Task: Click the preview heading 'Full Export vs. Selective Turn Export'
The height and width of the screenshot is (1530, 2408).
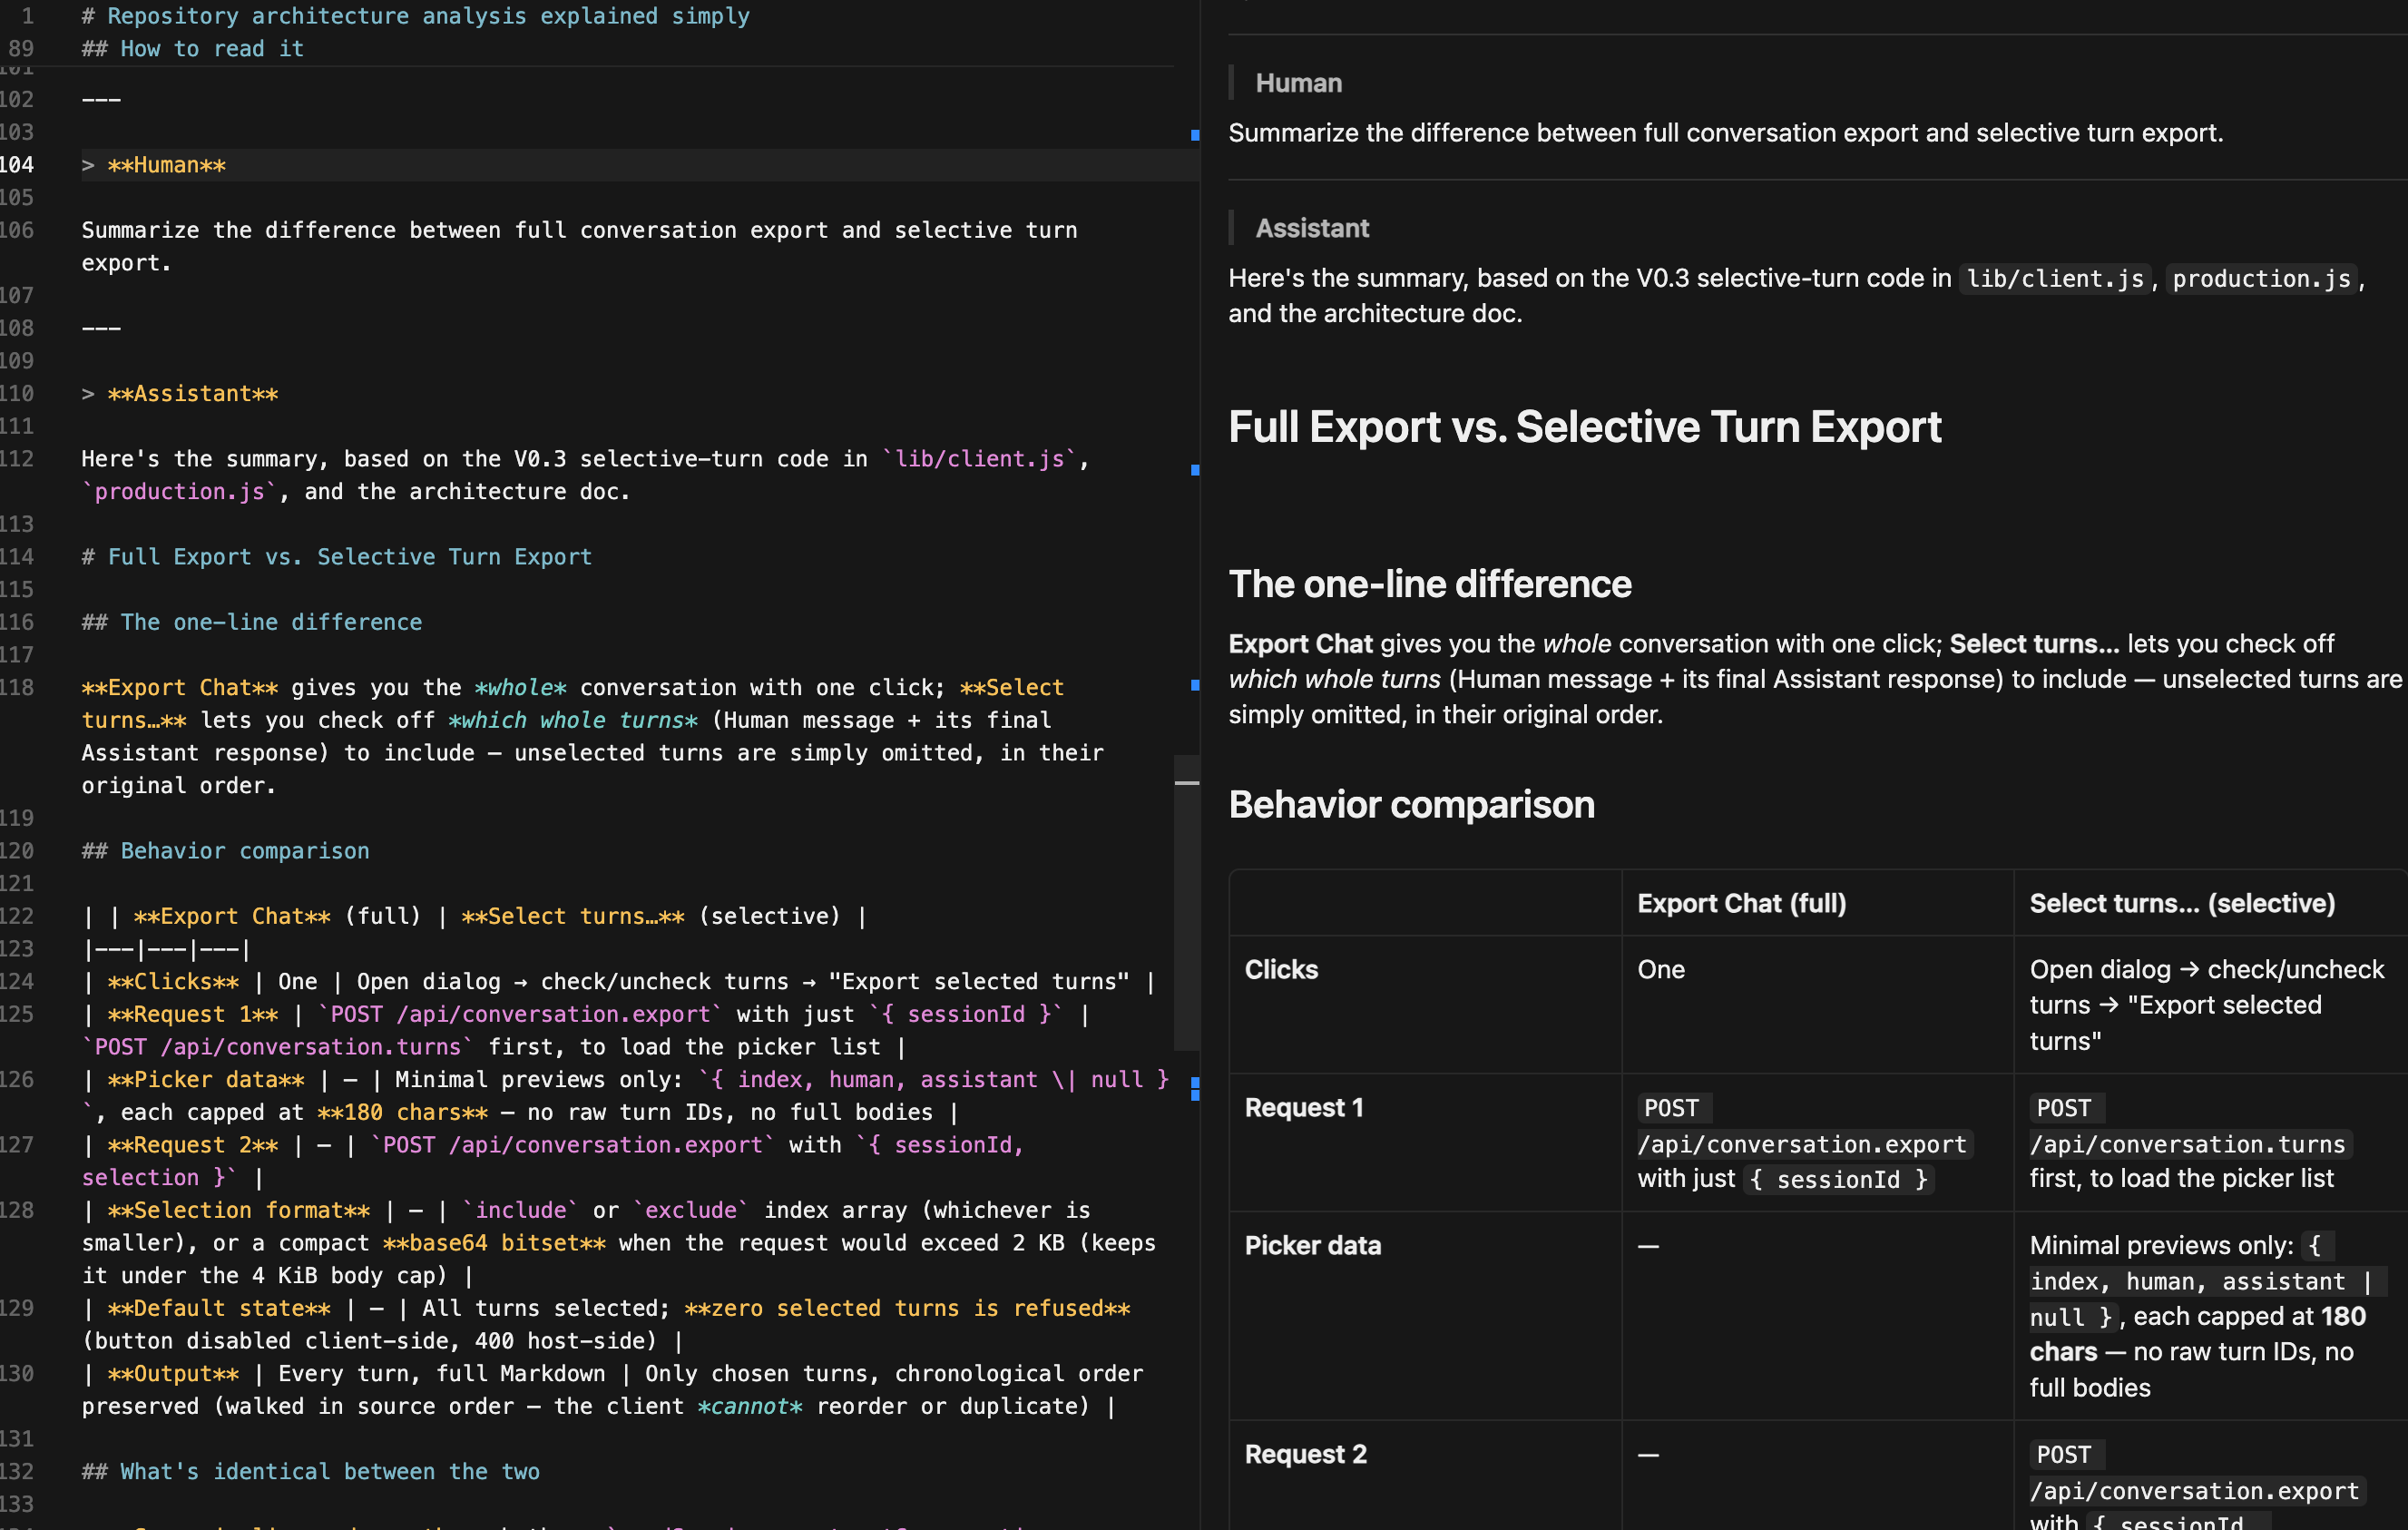Action: [1584, 428]
